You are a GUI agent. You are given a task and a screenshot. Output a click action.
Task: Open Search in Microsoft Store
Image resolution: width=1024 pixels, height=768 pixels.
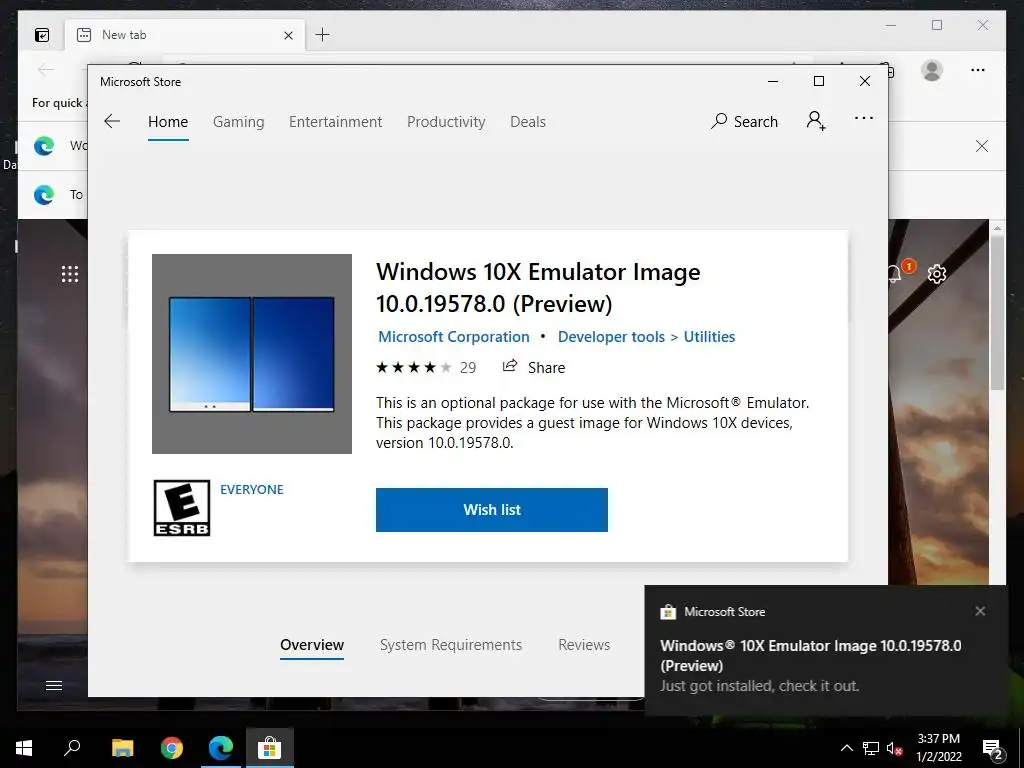744,121
